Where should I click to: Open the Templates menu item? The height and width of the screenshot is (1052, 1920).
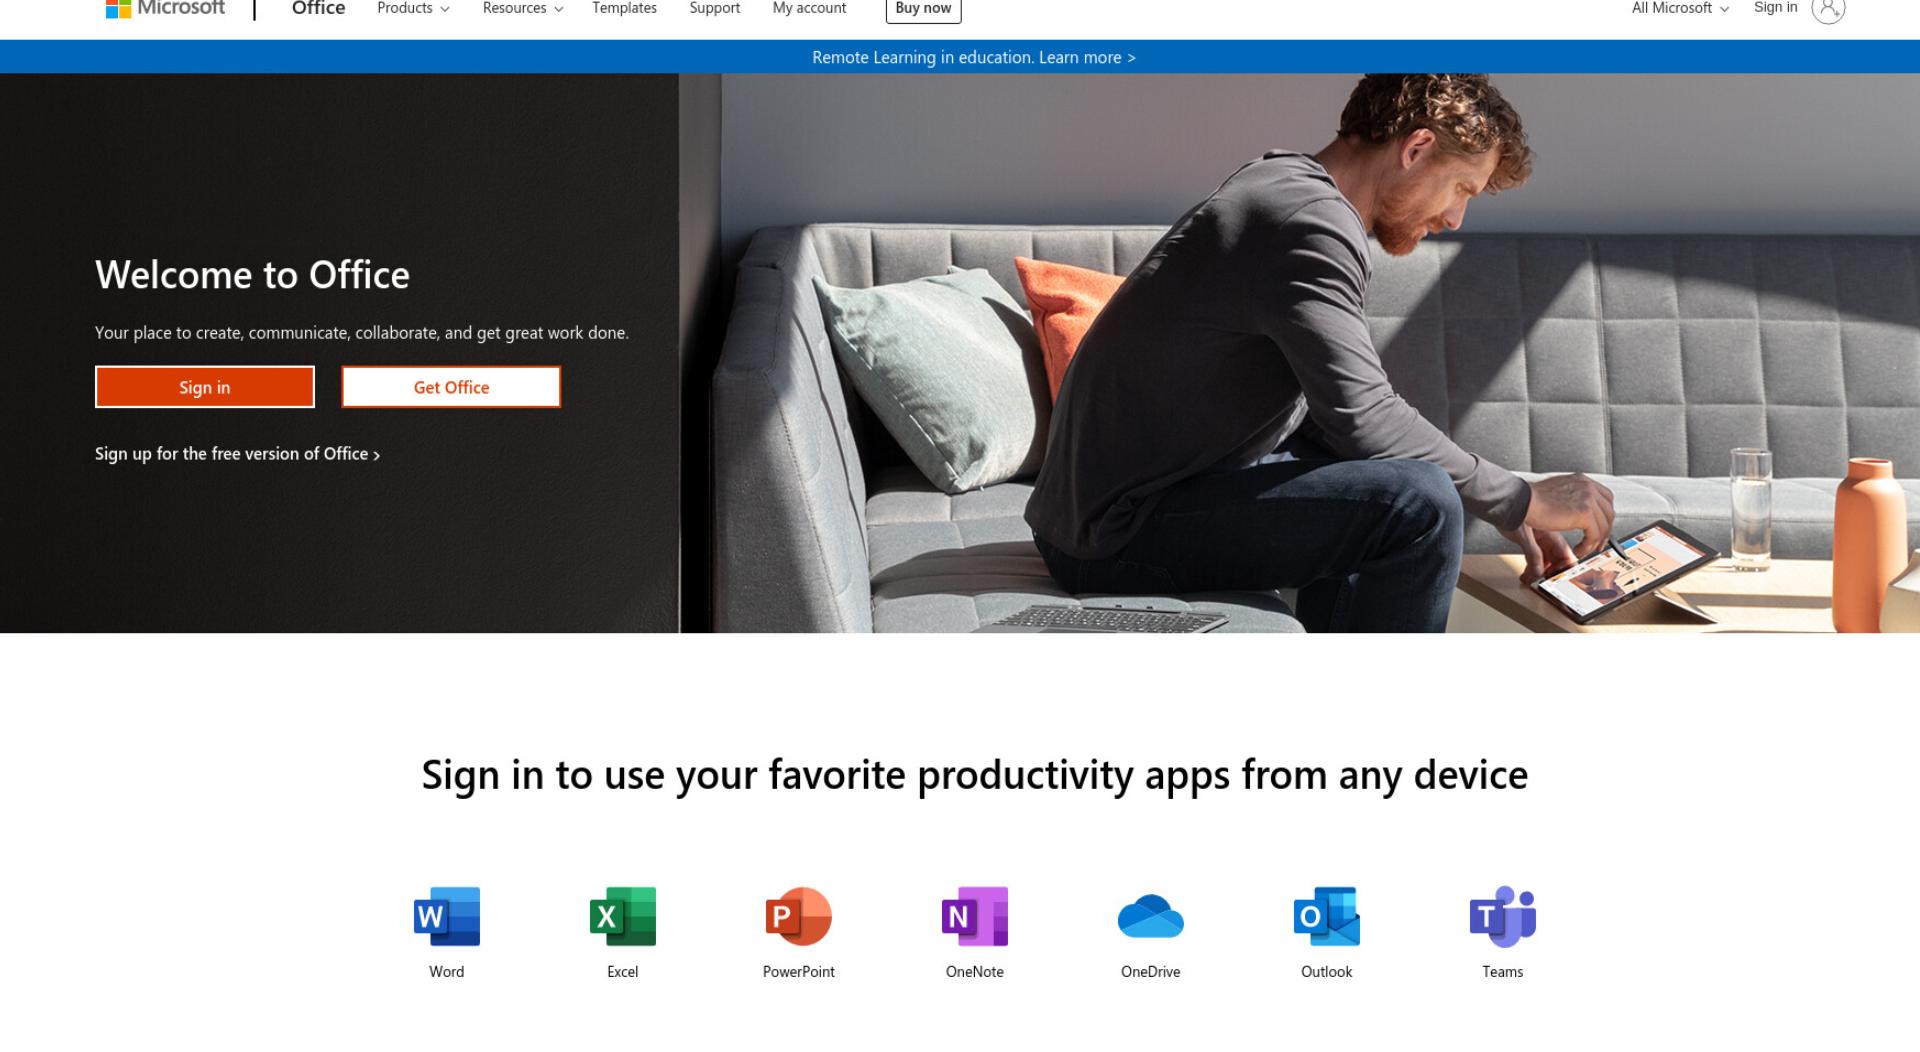624,8
